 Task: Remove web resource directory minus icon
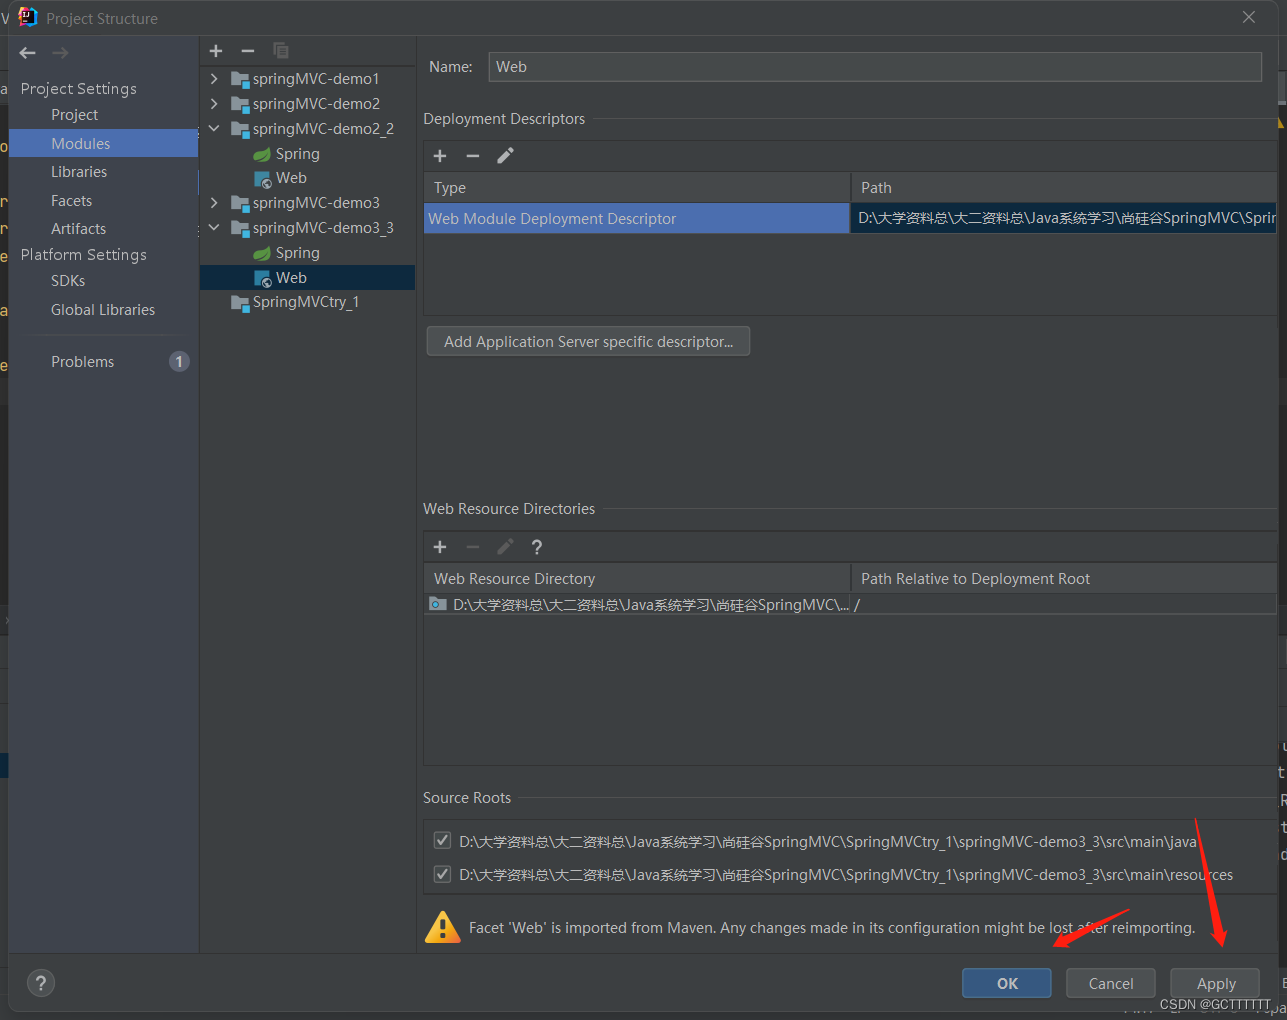click(x=473, y=547)
